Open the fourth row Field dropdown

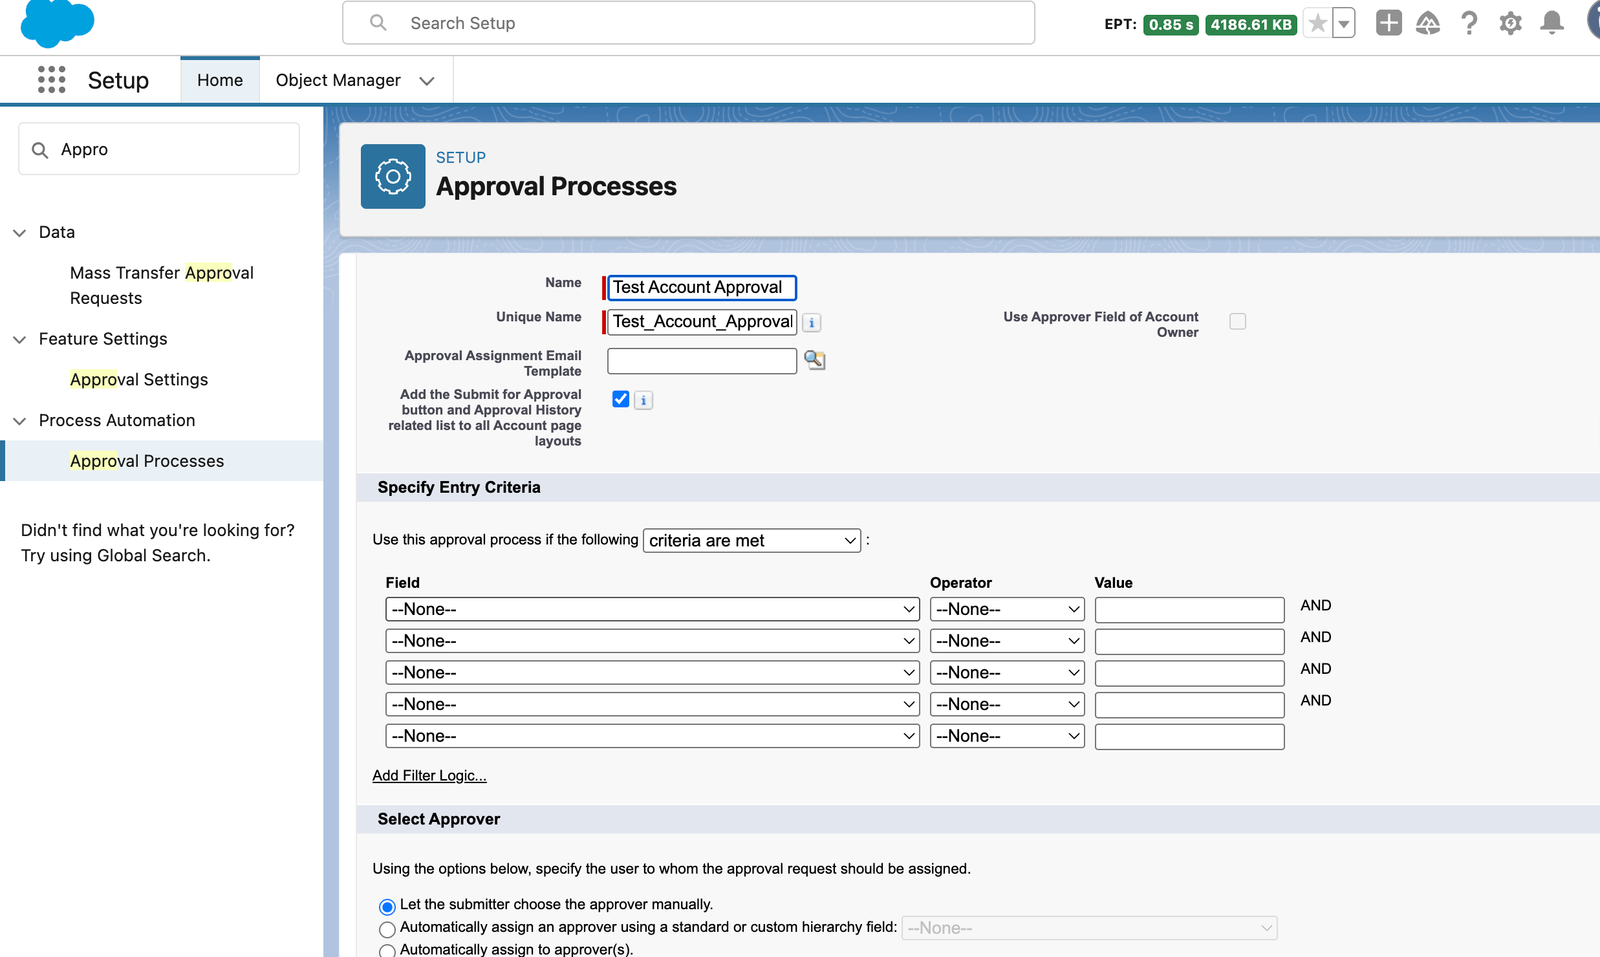[x=652, y=704]
